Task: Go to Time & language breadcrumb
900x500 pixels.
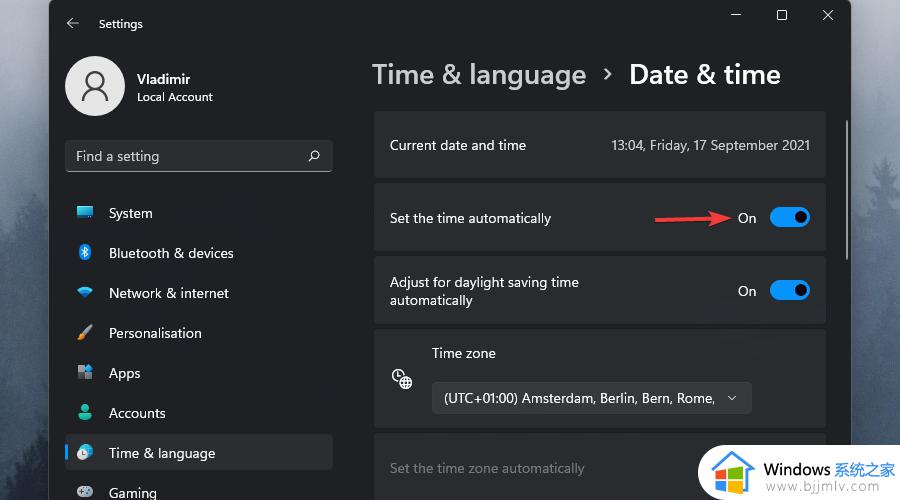Action: pyautogui.click(x=479, y=75)
